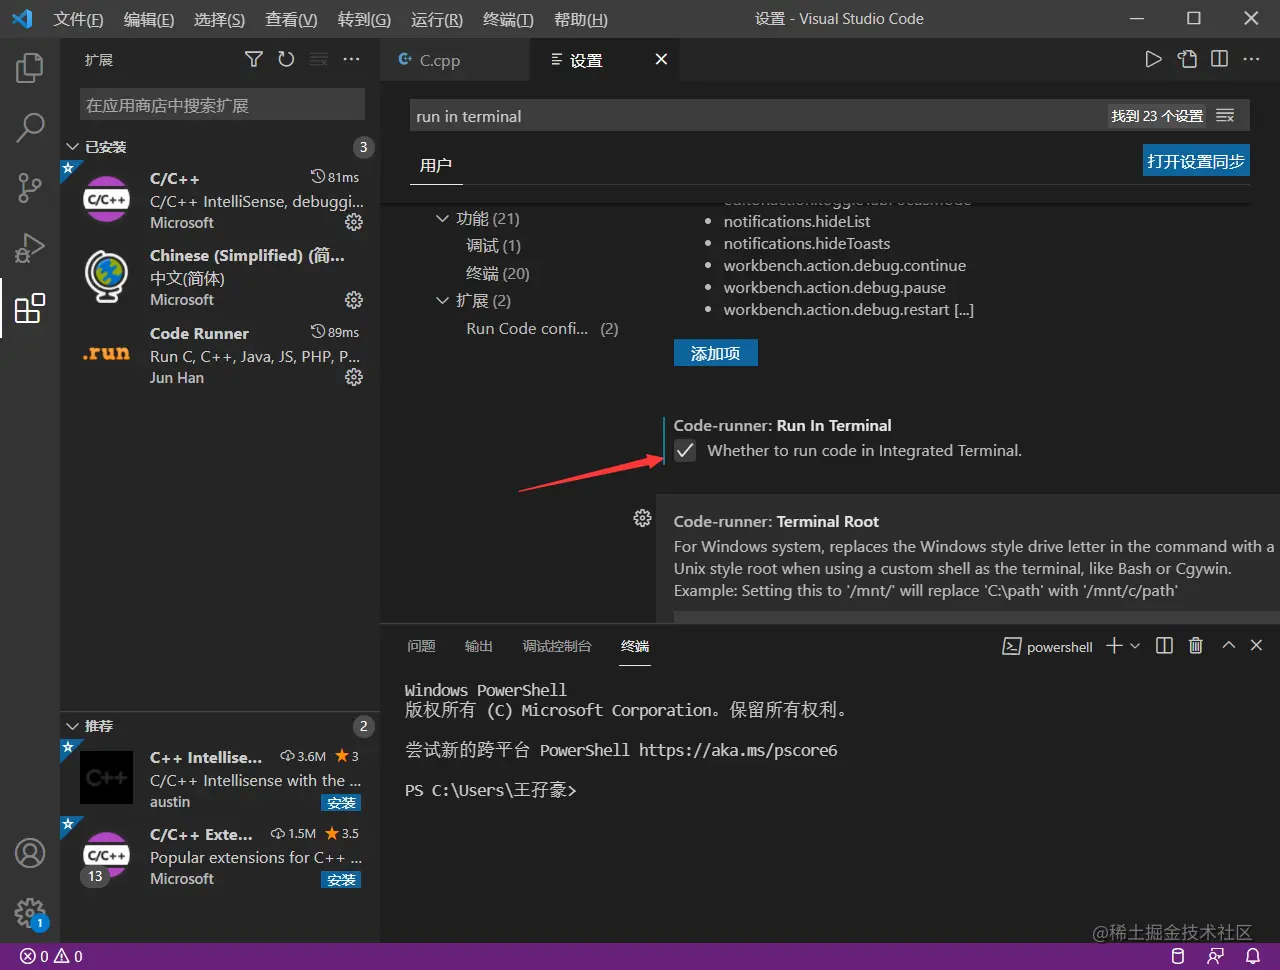Switch to the 问题 panel tab
1280x970 pixels.
click(x=421, y=646)
